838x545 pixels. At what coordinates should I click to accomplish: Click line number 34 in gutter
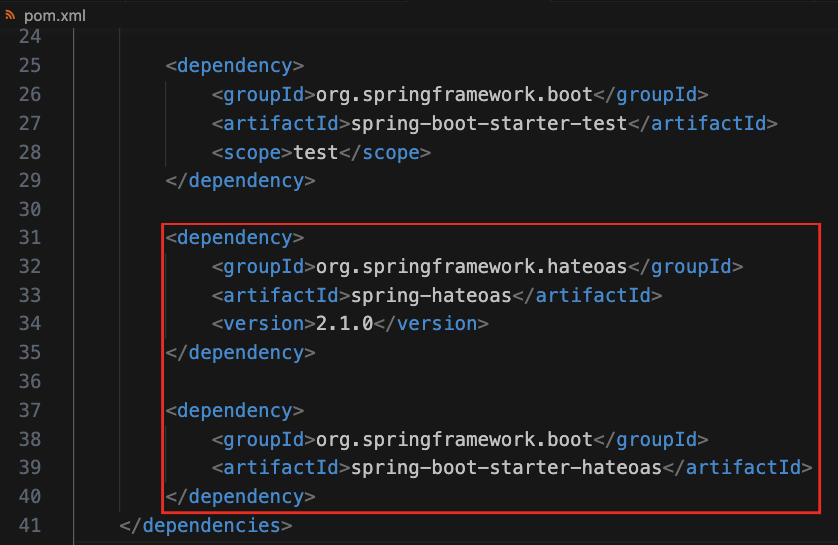point(30,324)
